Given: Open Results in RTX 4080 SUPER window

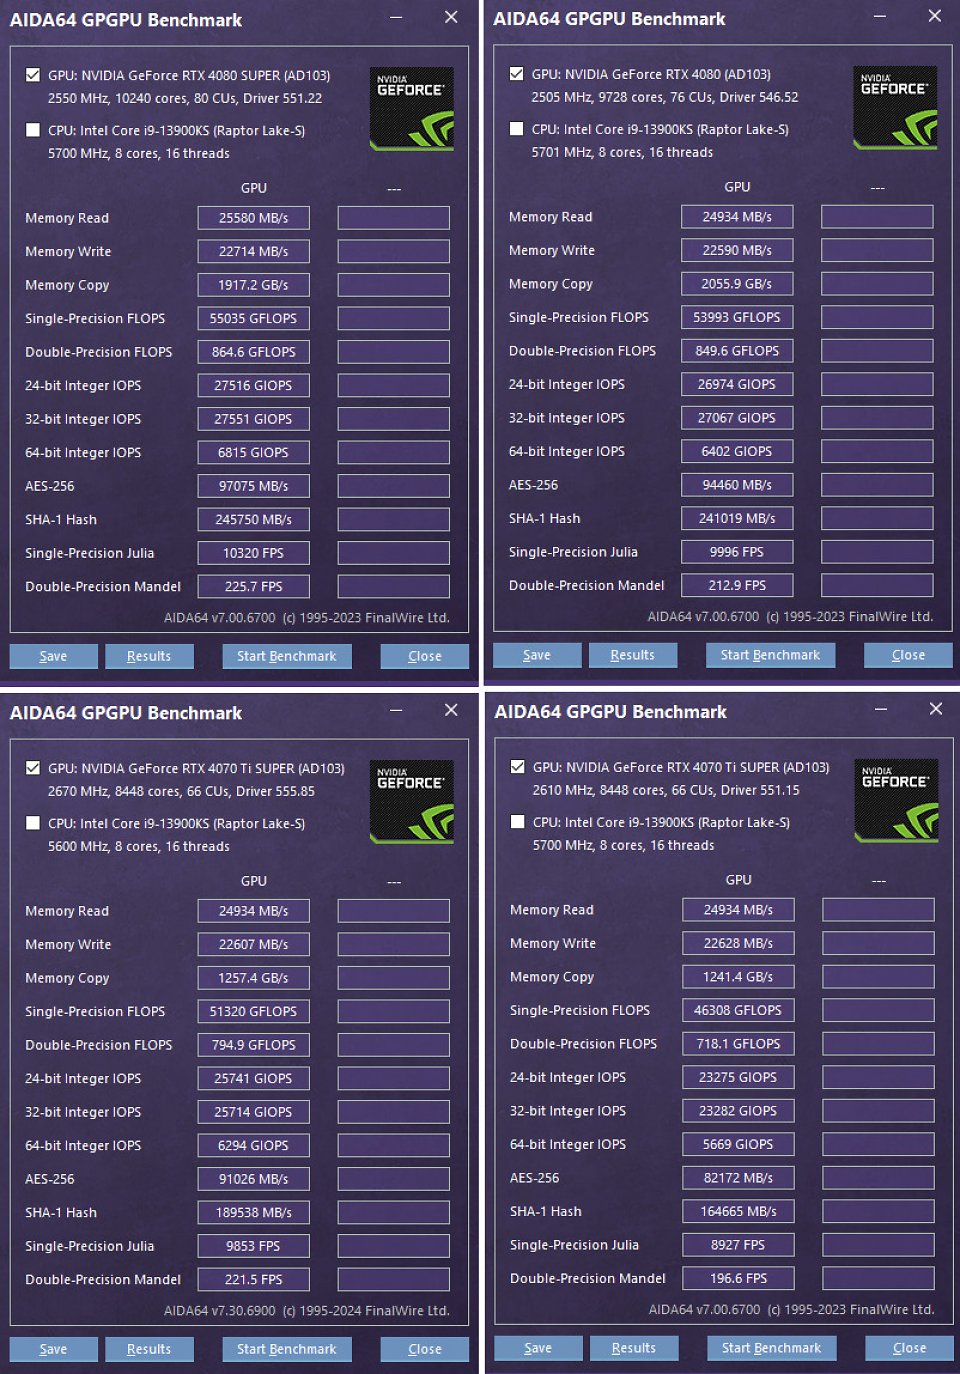Looking at the screenshot, I should pyautogui.click(x=149, y=656).
